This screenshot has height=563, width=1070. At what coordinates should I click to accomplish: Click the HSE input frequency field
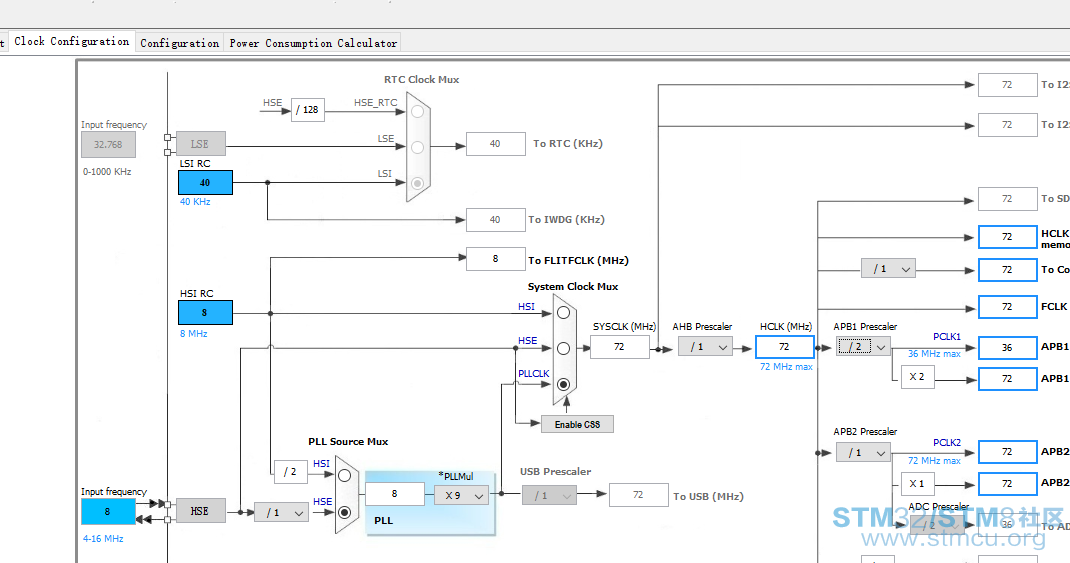pyautogui.click(x=108, y=512)
